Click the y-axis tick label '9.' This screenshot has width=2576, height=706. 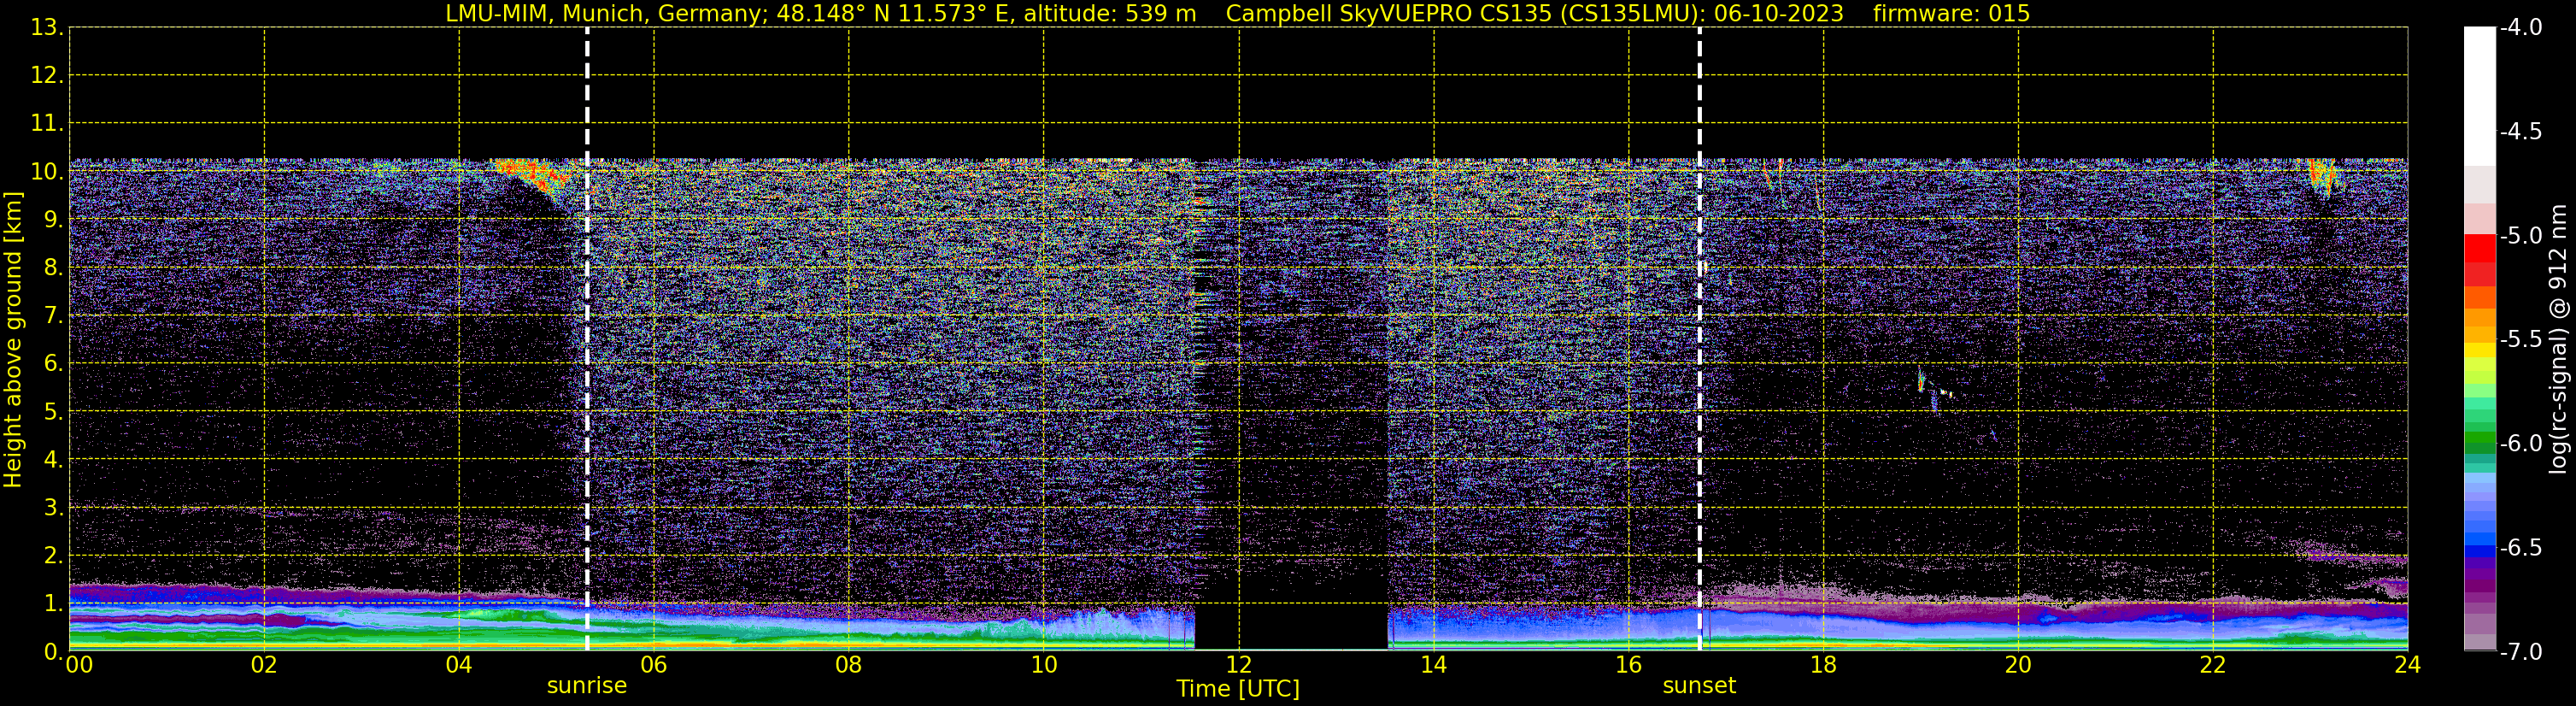click(x=53, y=219)
